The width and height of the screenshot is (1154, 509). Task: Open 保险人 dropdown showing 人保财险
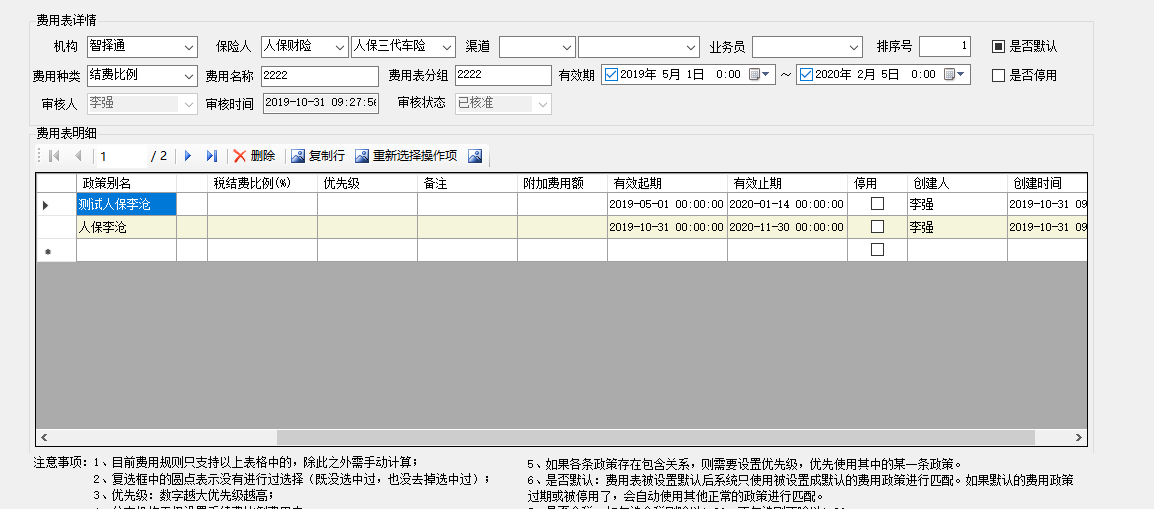click(339, 47)
